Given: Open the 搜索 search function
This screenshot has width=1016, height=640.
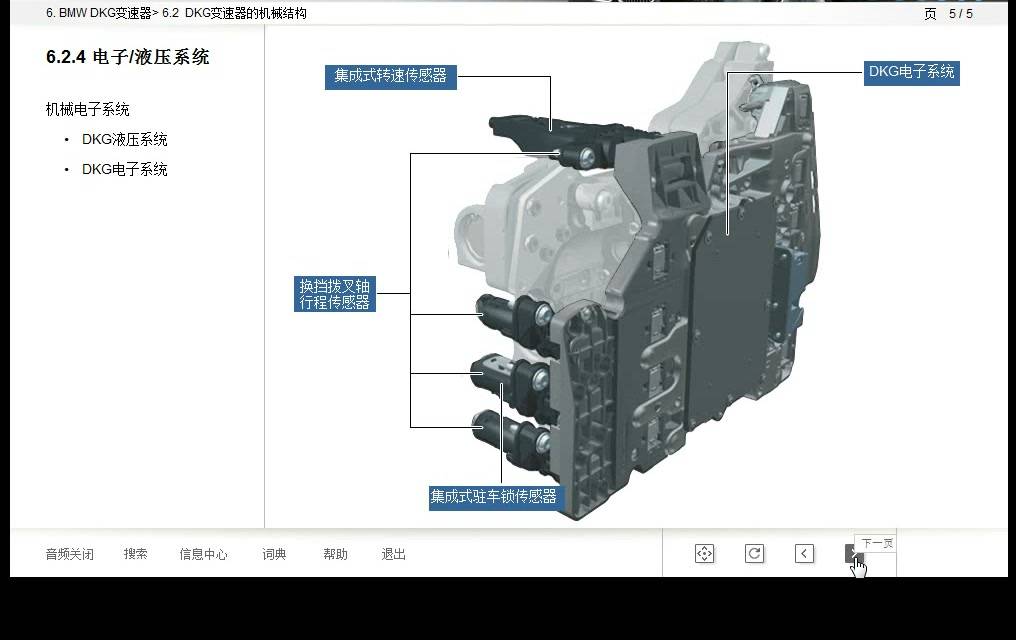Looking at the screenshot, I should [135, 554].
